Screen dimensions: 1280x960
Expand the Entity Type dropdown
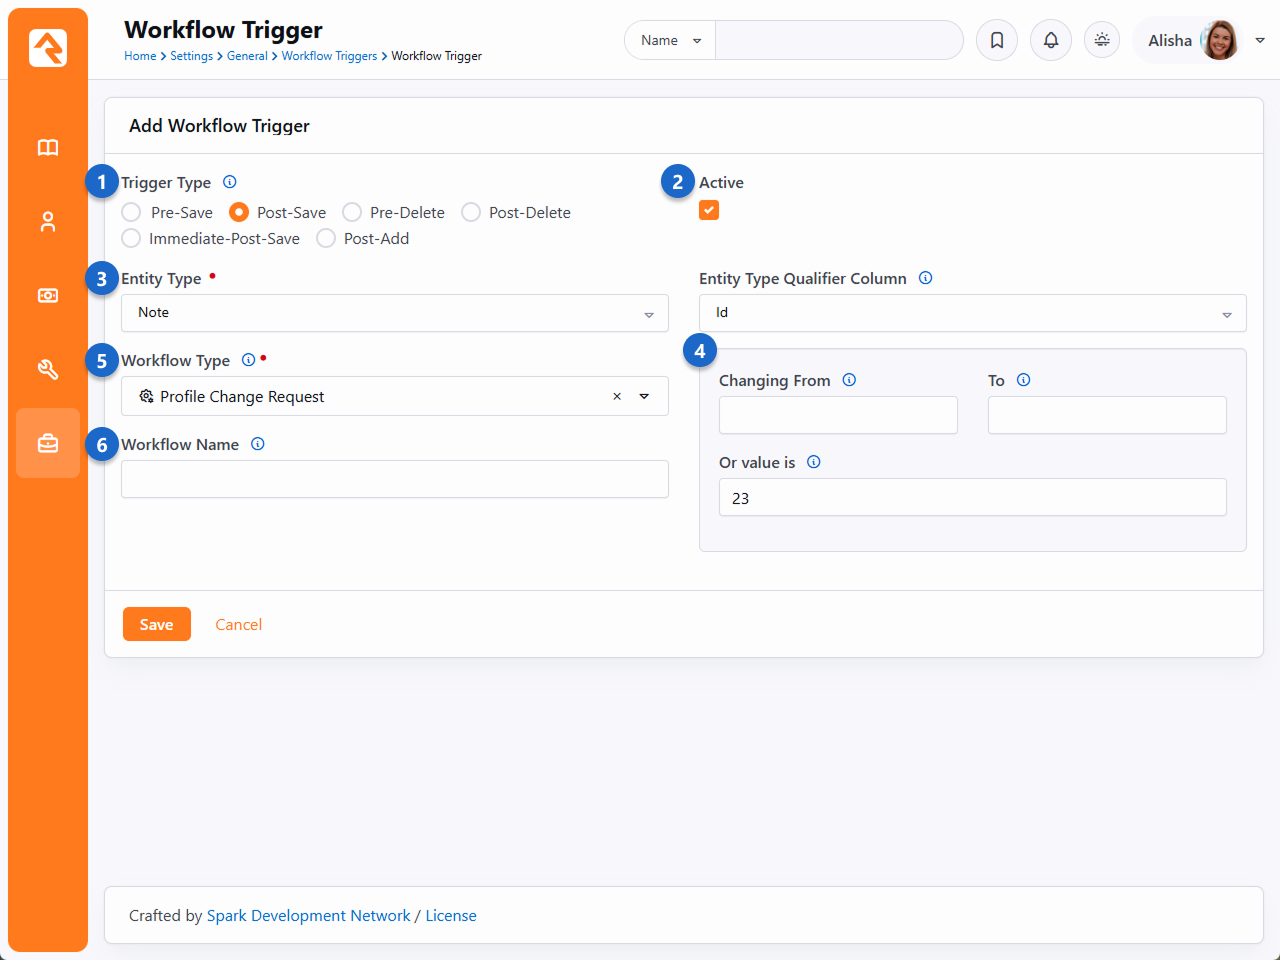click(x=395, y=313)
